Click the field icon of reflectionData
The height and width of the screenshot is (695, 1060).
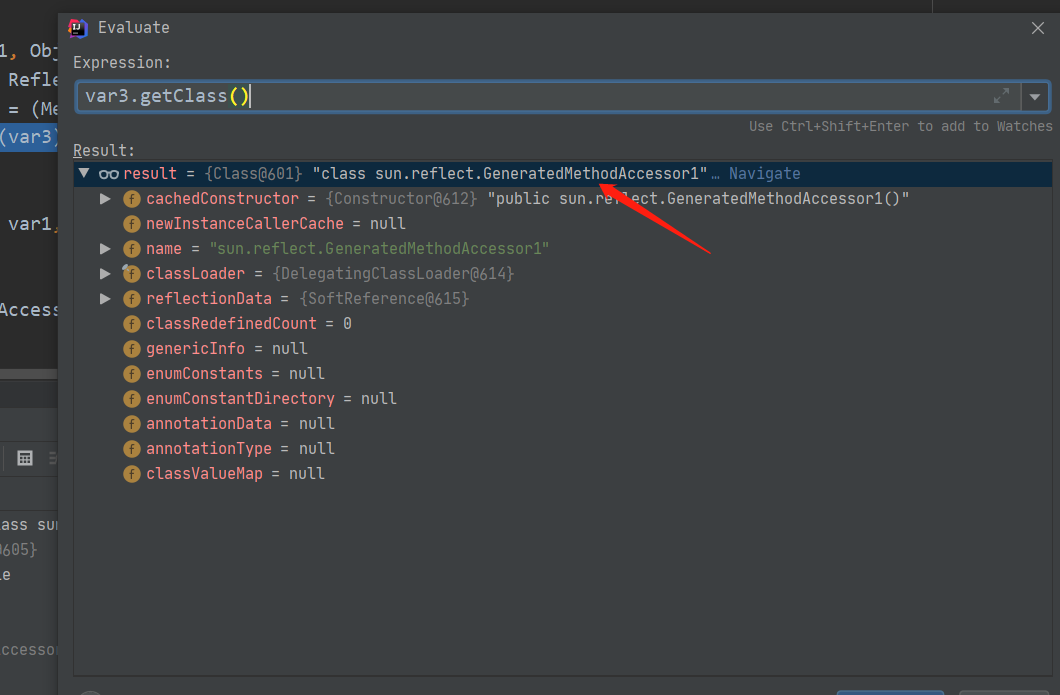132,299
